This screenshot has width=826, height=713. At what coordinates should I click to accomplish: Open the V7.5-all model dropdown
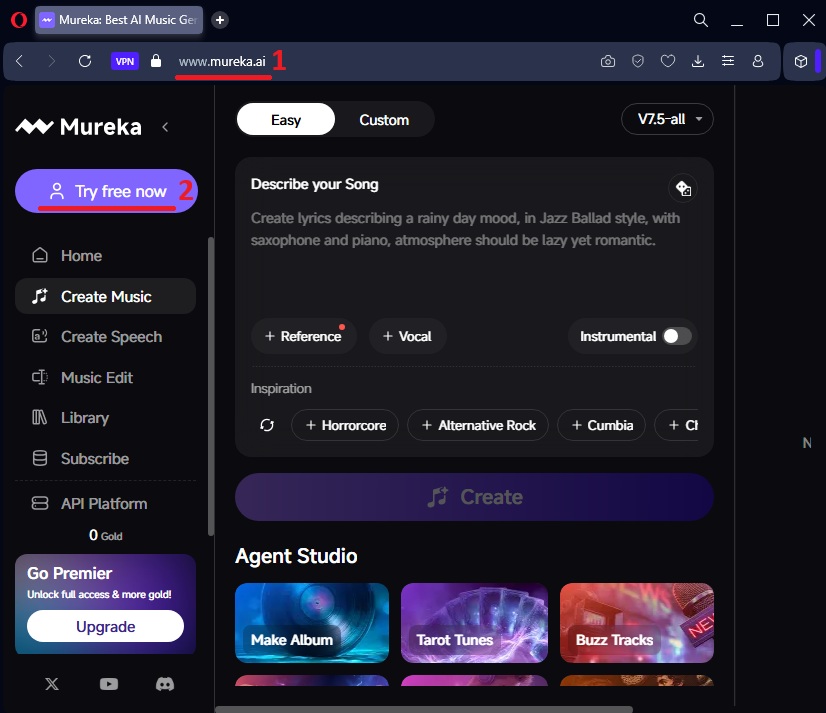point(667,119)
